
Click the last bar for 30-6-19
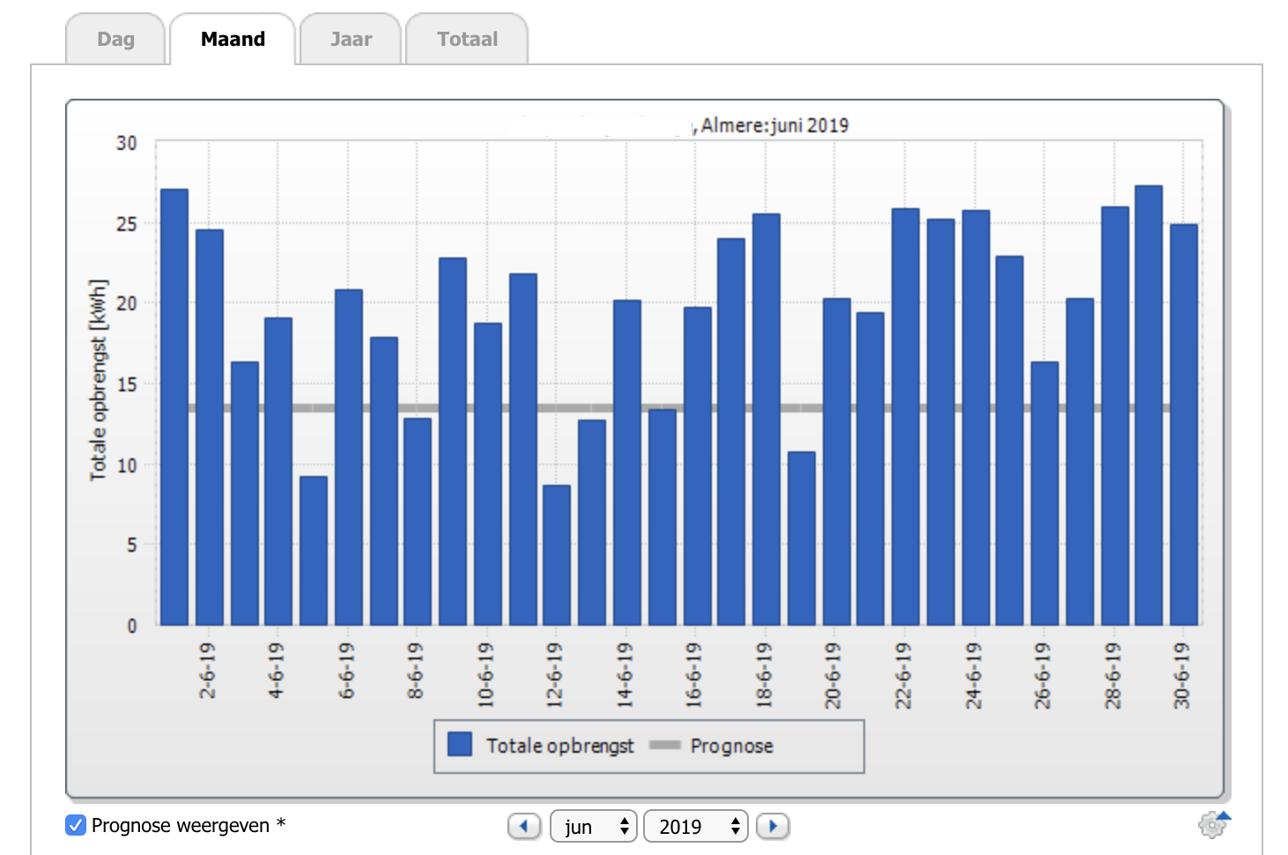pyautogui.click(x=1183, y=425)
